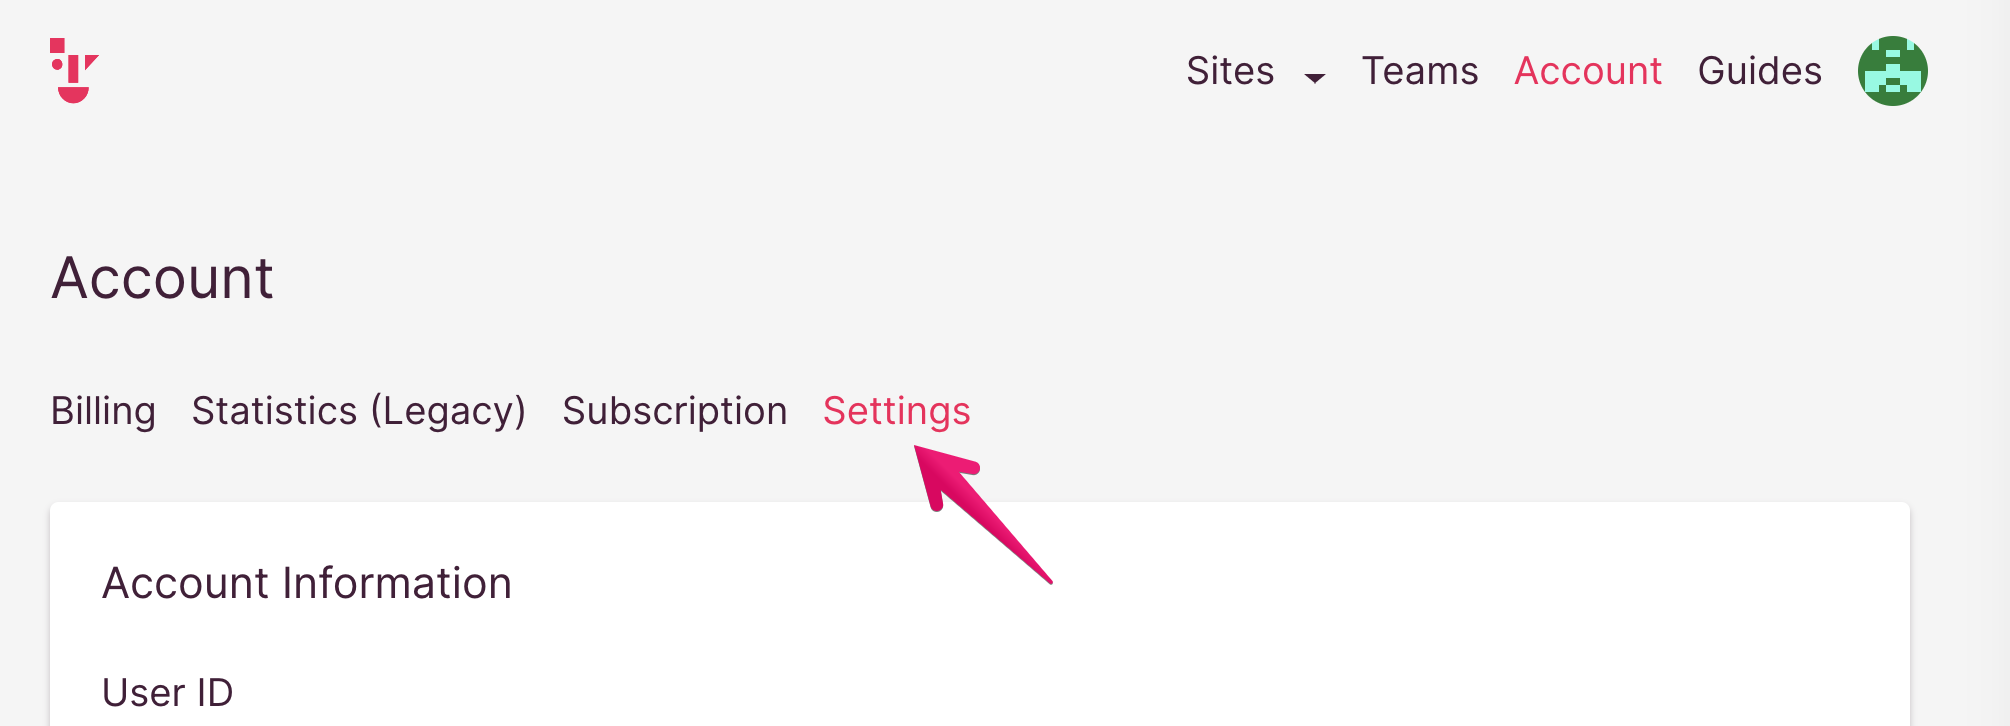Viewport: 2010px width, 726px height.
Task: Open the green pixel avatar profile menu
Action: pos(1892,71)
